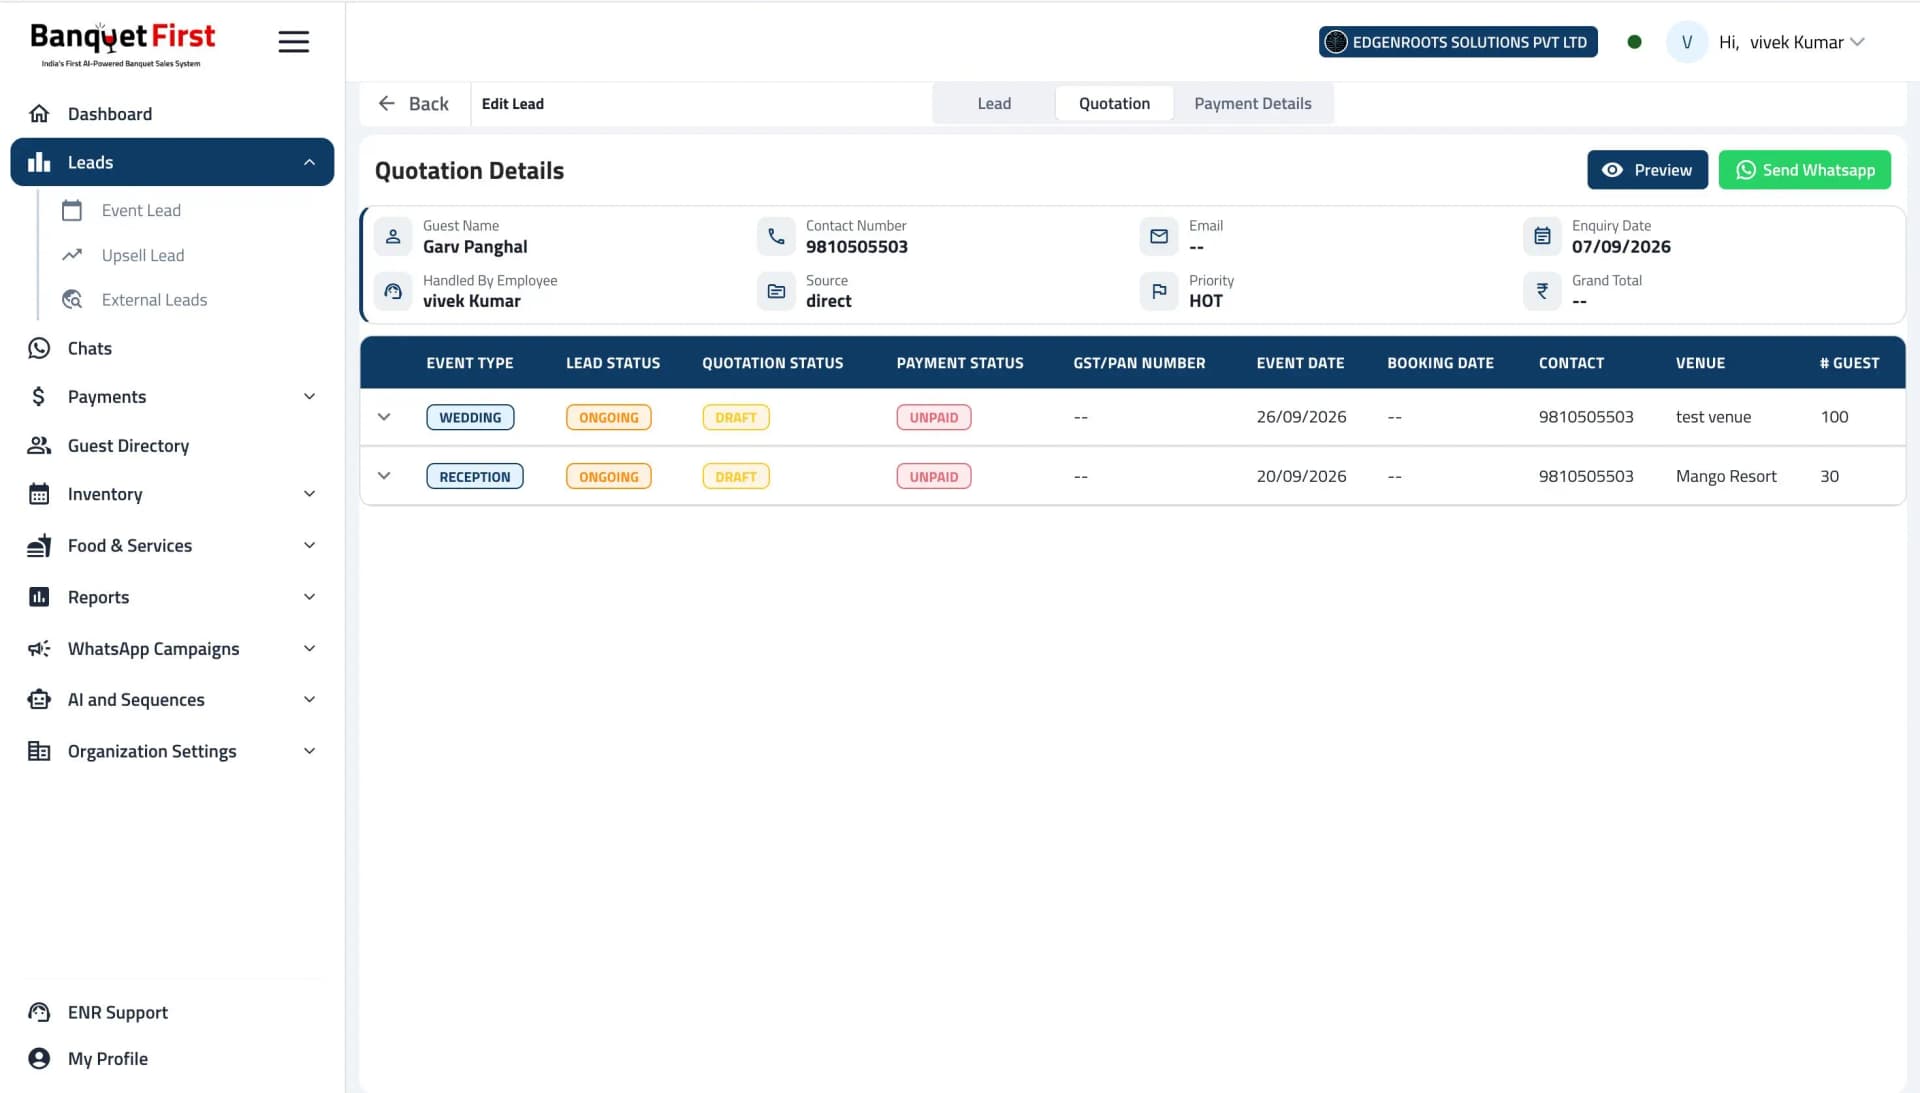Click the calendar icon beside Enquiry Date

[1542, 237]
